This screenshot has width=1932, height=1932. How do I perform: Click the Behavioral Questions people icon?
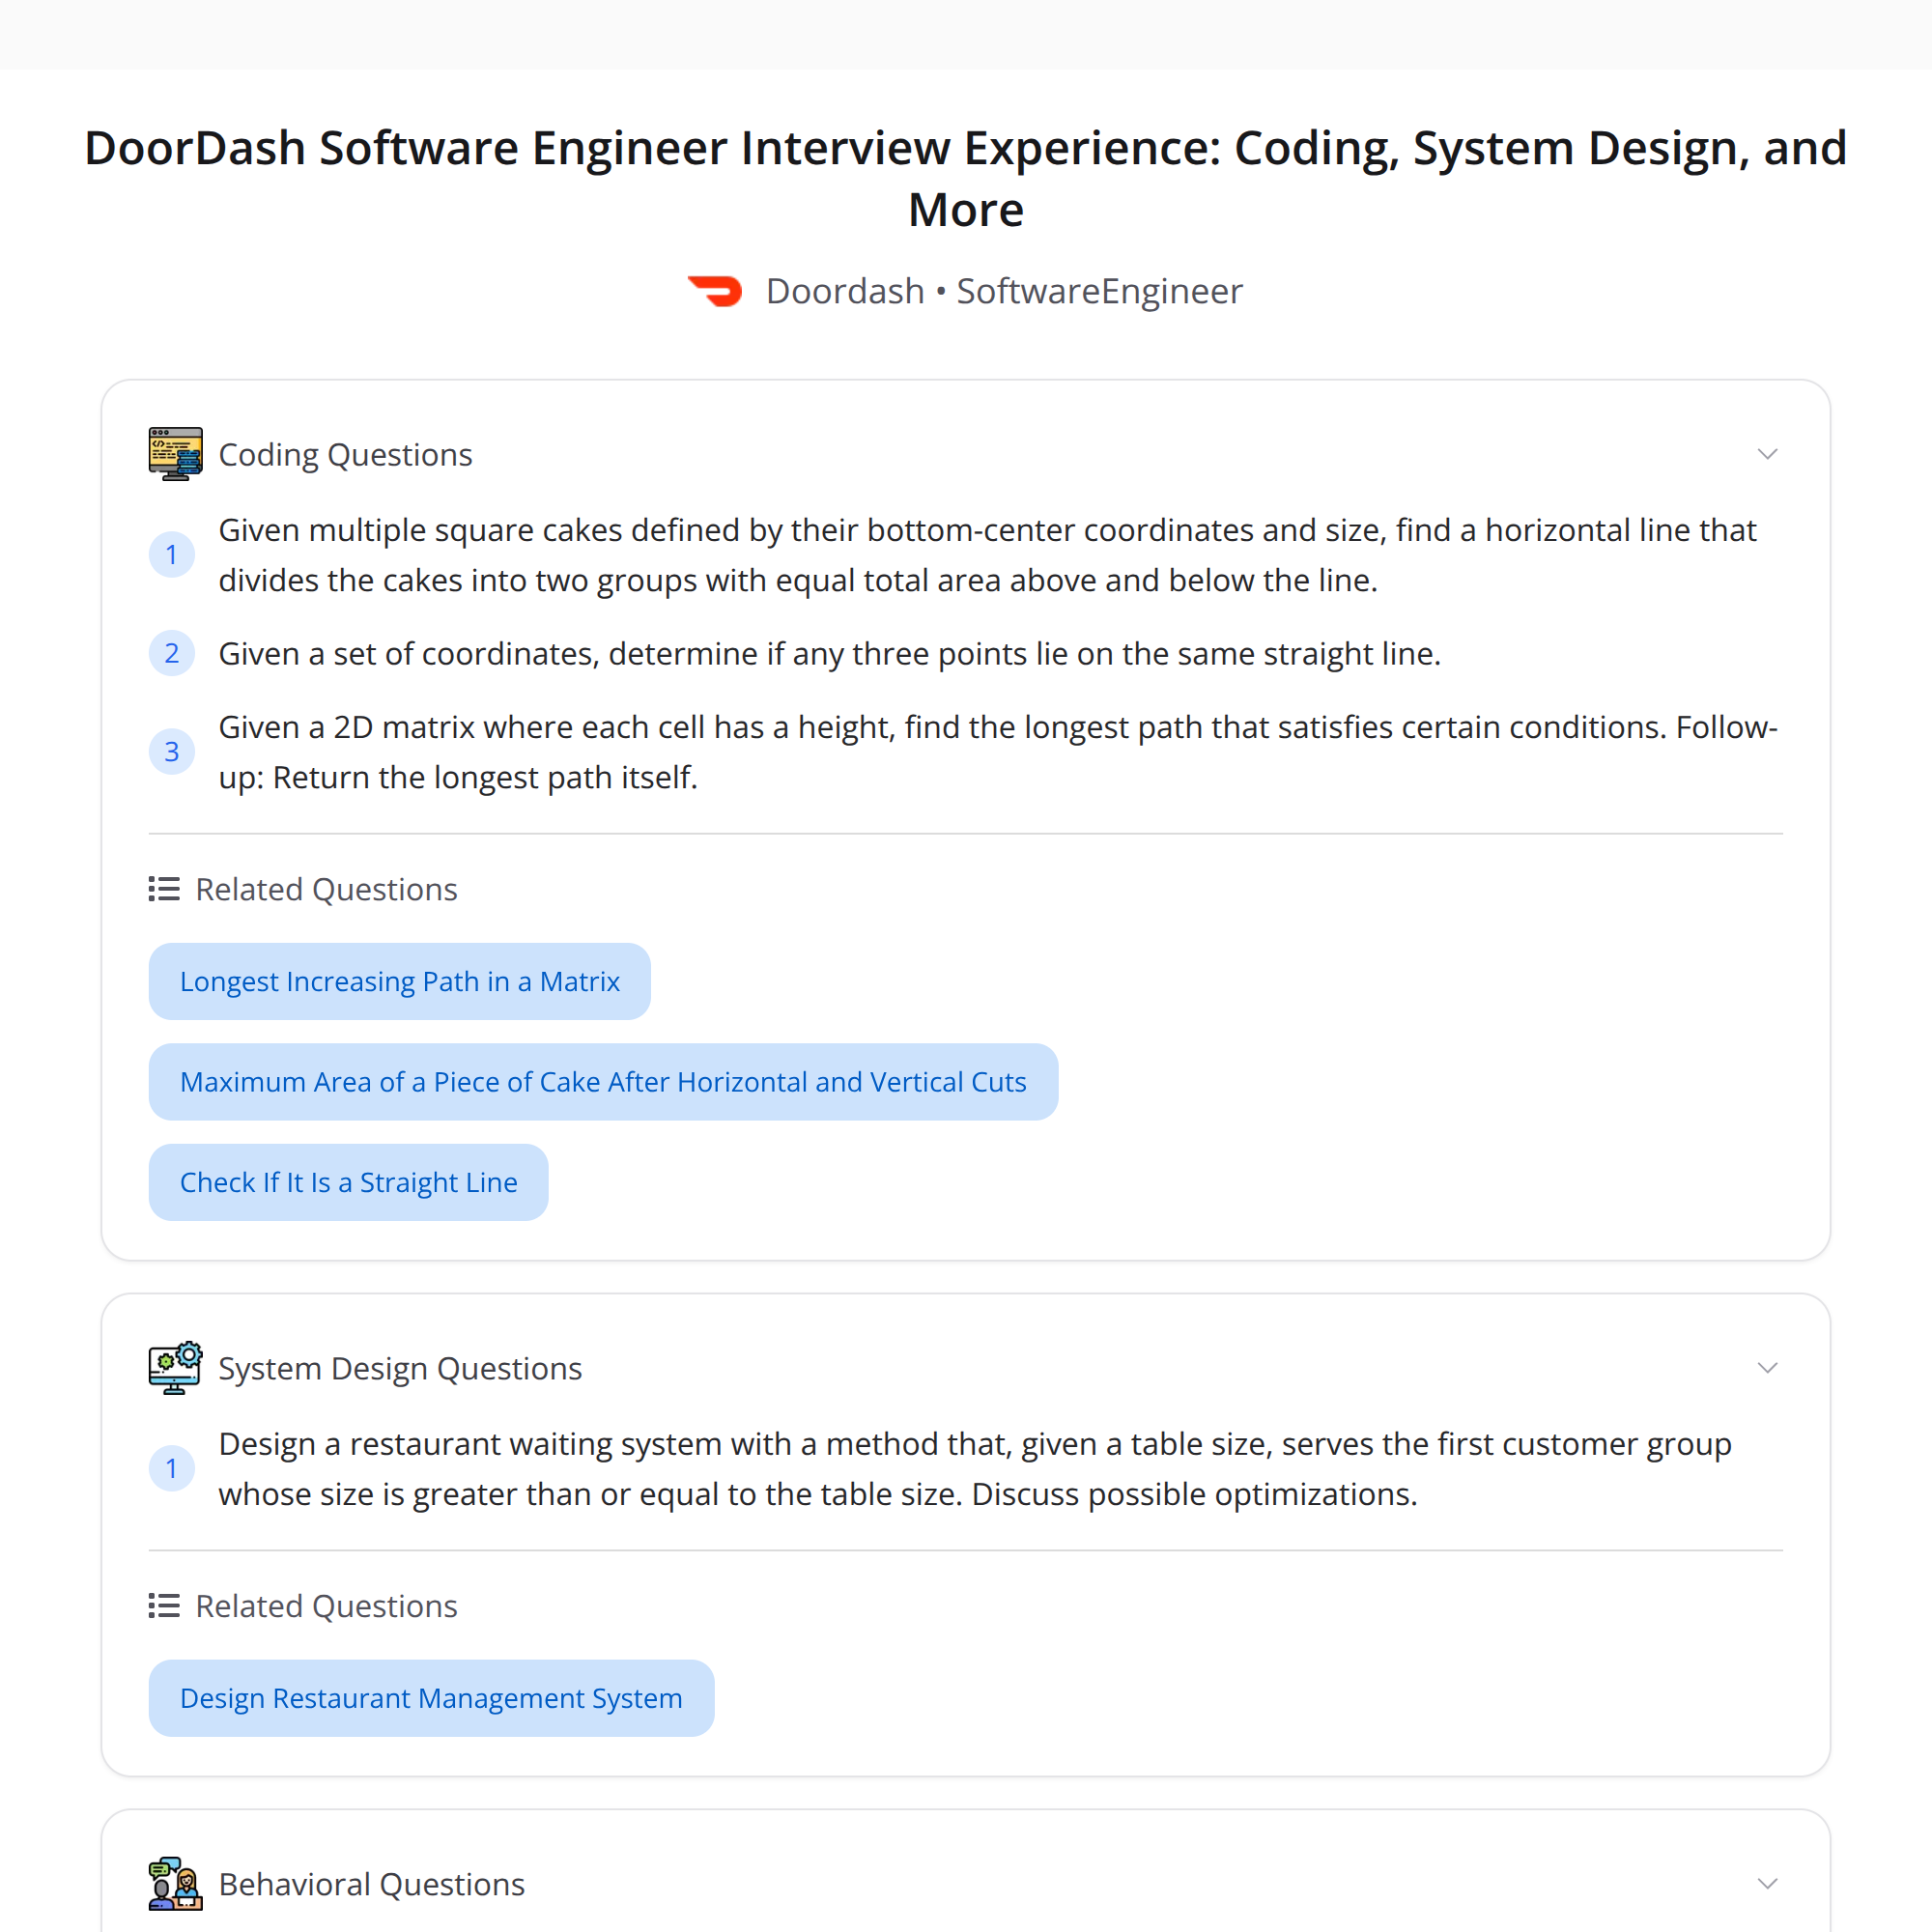click(175, 1884)
